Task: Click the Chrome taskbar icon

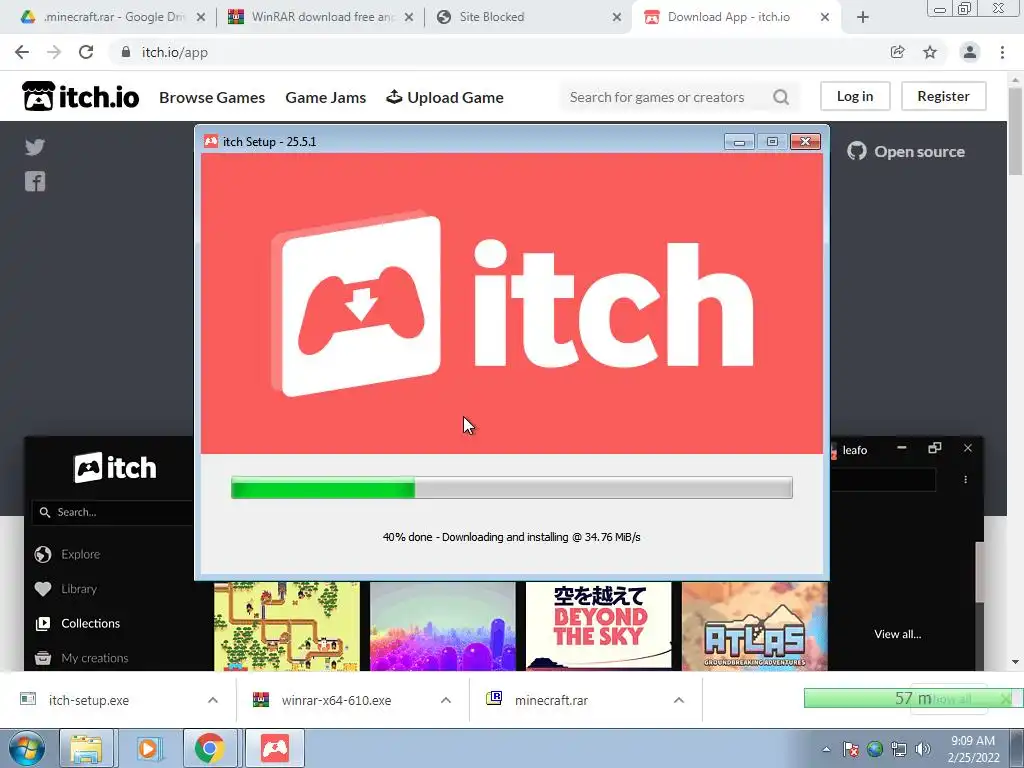Action: (210, 748)
